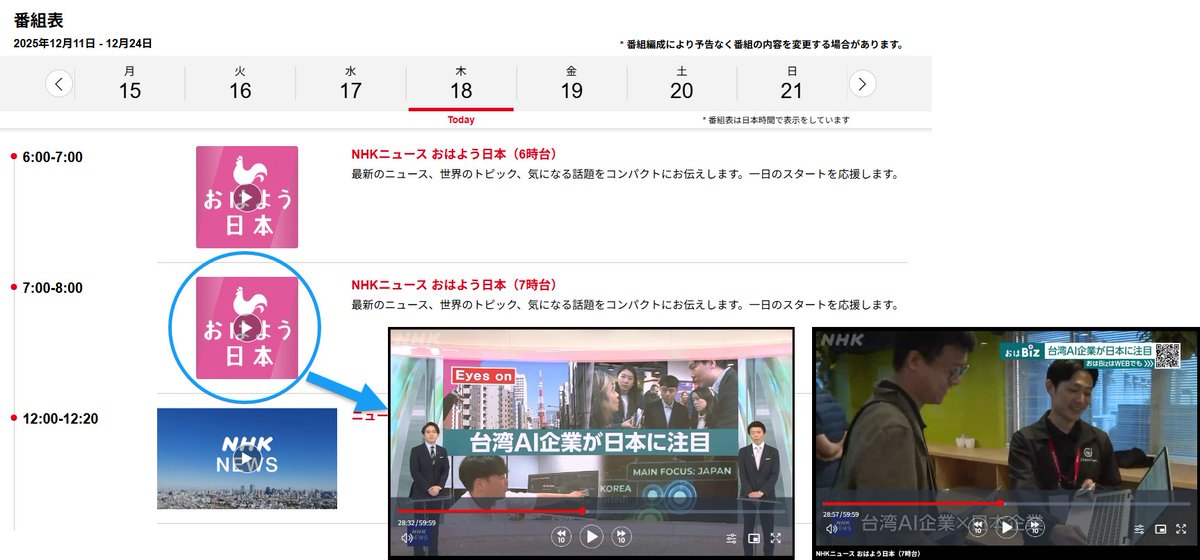Viewport: 1200px width, 560px height.
Task: Enter fullscreen in the right video player
Action: point(1181,528)
